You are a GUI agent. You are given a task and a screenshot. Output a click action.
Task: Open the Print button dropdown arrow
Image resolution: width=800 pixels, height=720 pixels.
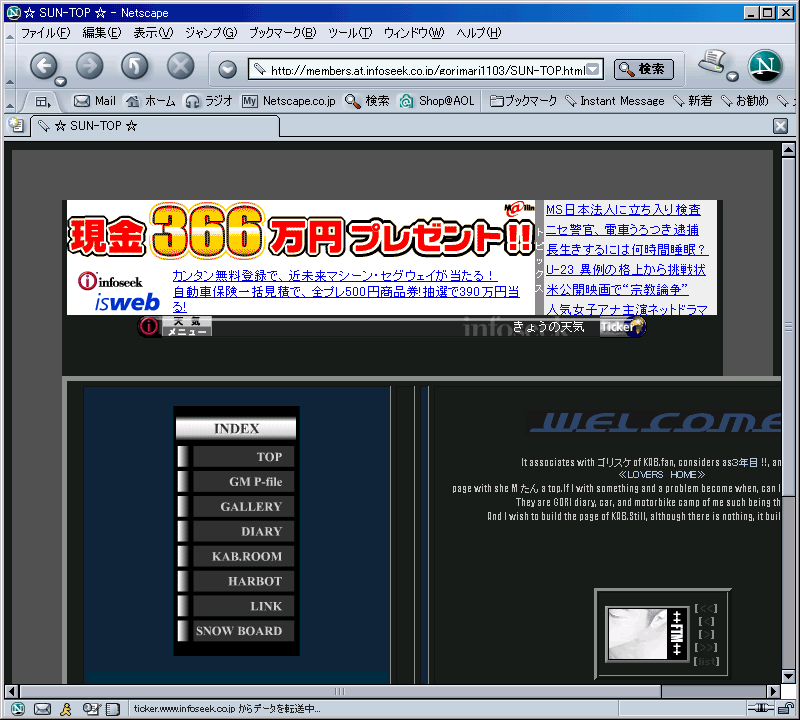[x=733, y=77]
